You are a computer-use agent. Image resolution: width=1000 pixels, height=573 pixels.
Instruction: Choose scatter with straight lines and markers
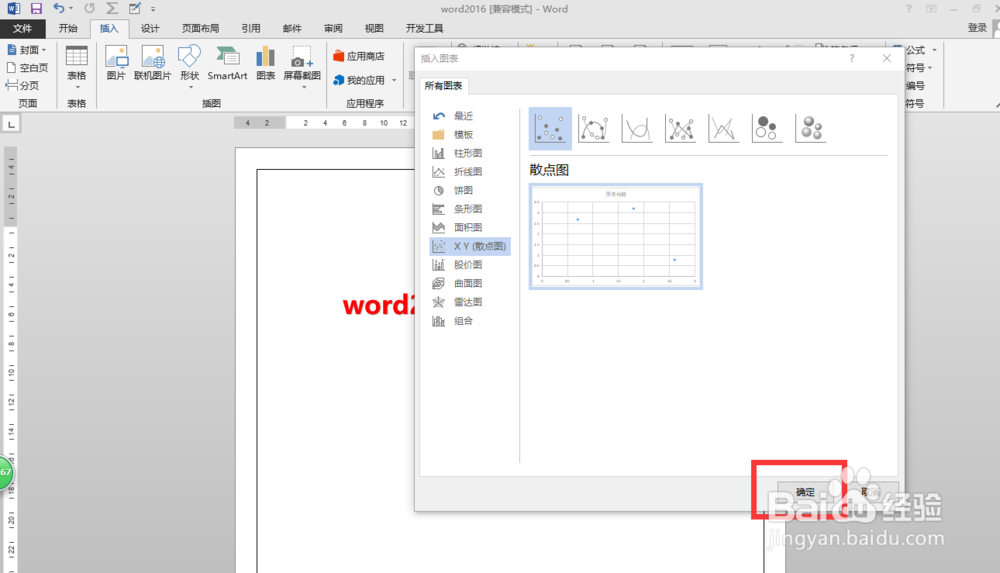pos(680,128)
